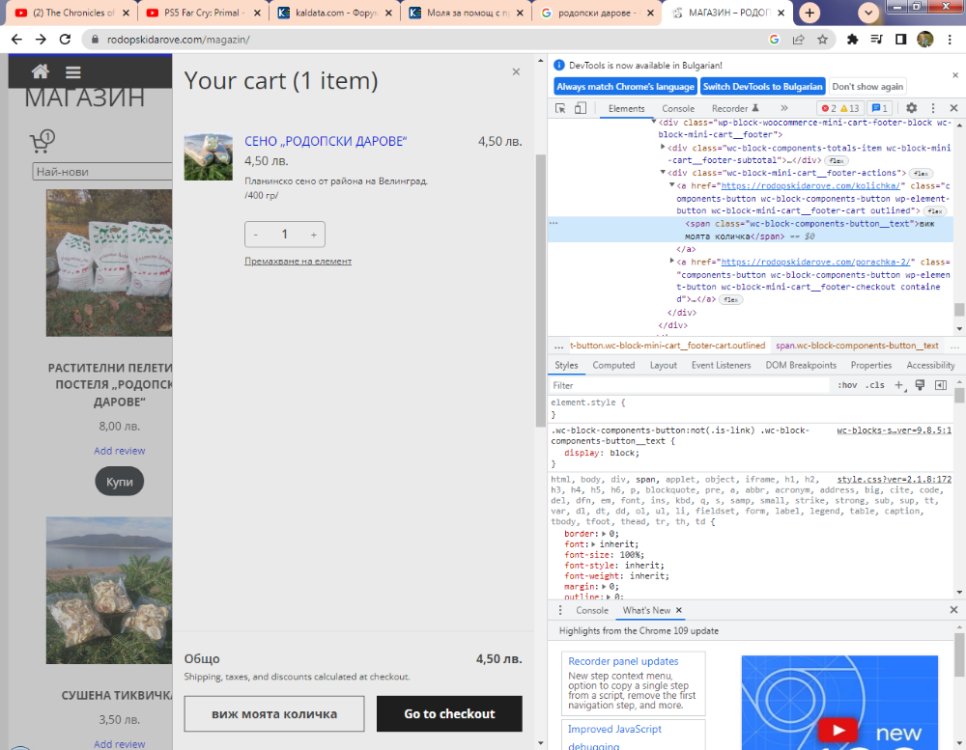Open the site hamburger menu
The width and height of the screenshot is (966, 750).
click(73, 72)
